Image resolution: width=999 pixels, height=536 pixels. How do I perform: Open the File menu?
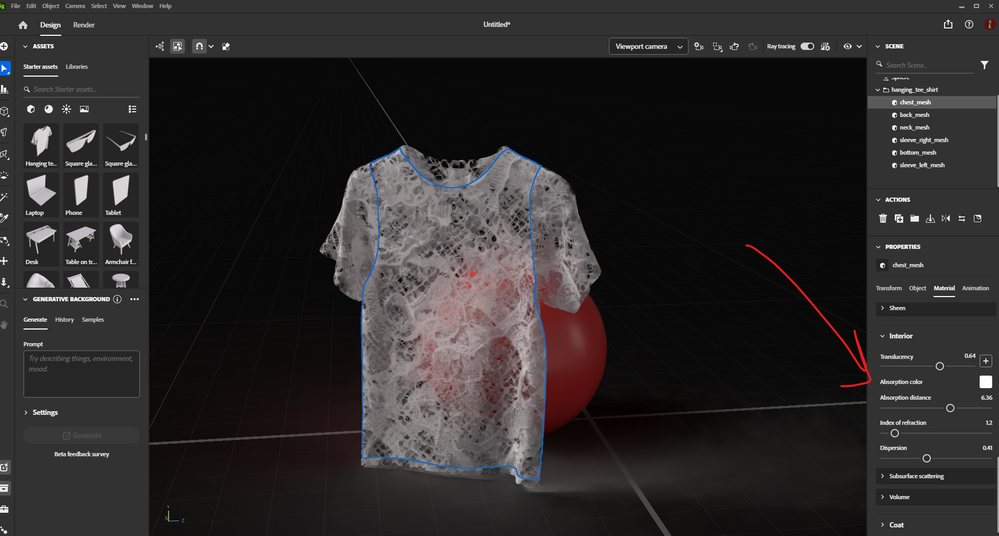click(x=15, y=6)
